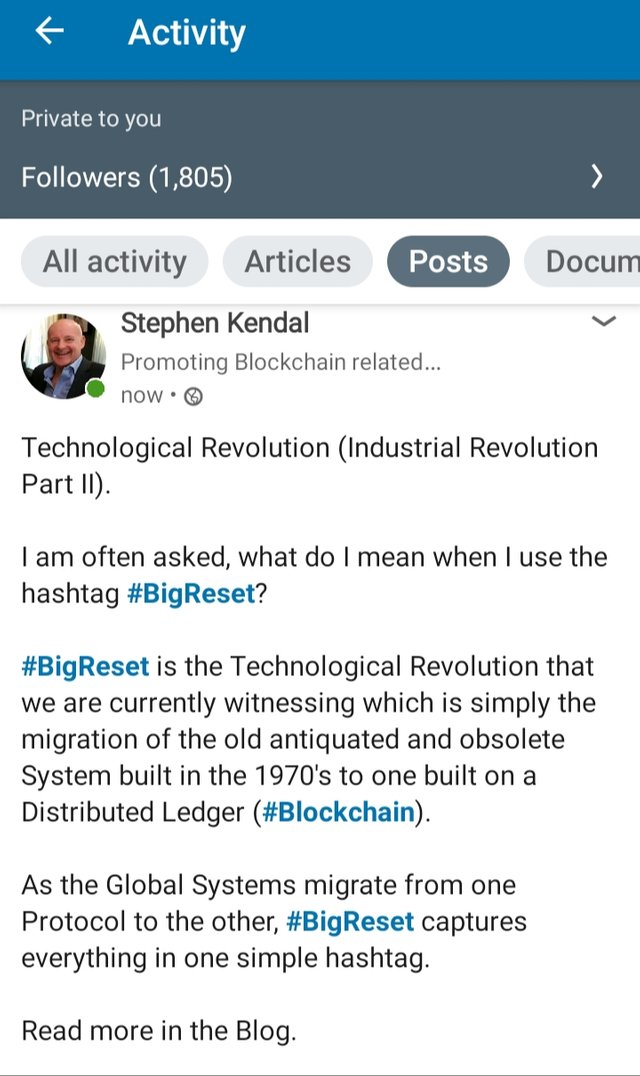Open the Followers chevron arrow
Viewport: 640px width, 1076px height.
point(597,178)
